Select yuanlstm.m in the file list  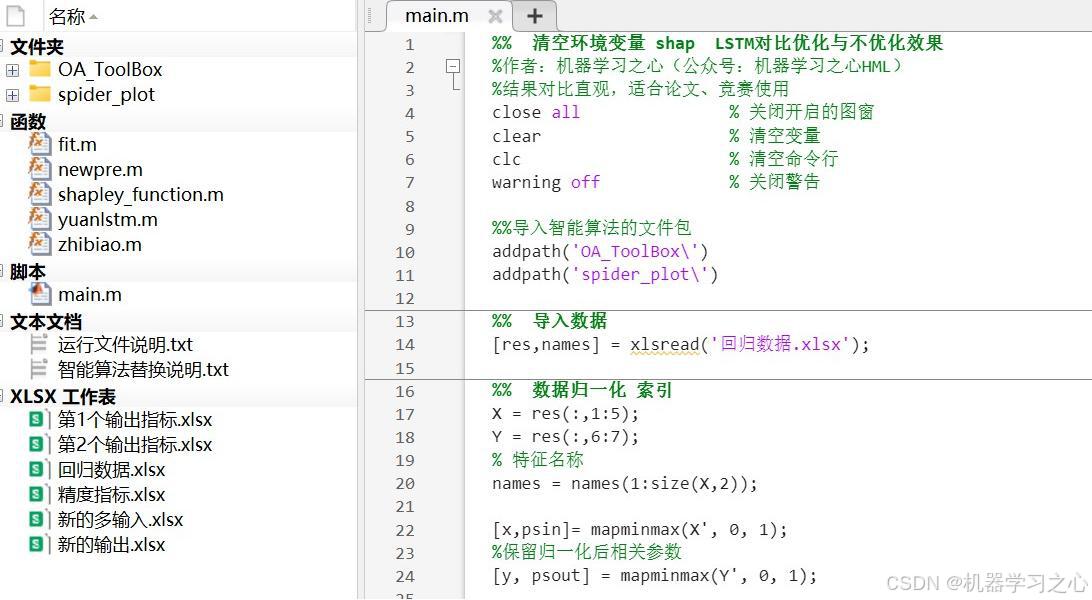pos(108,219)
